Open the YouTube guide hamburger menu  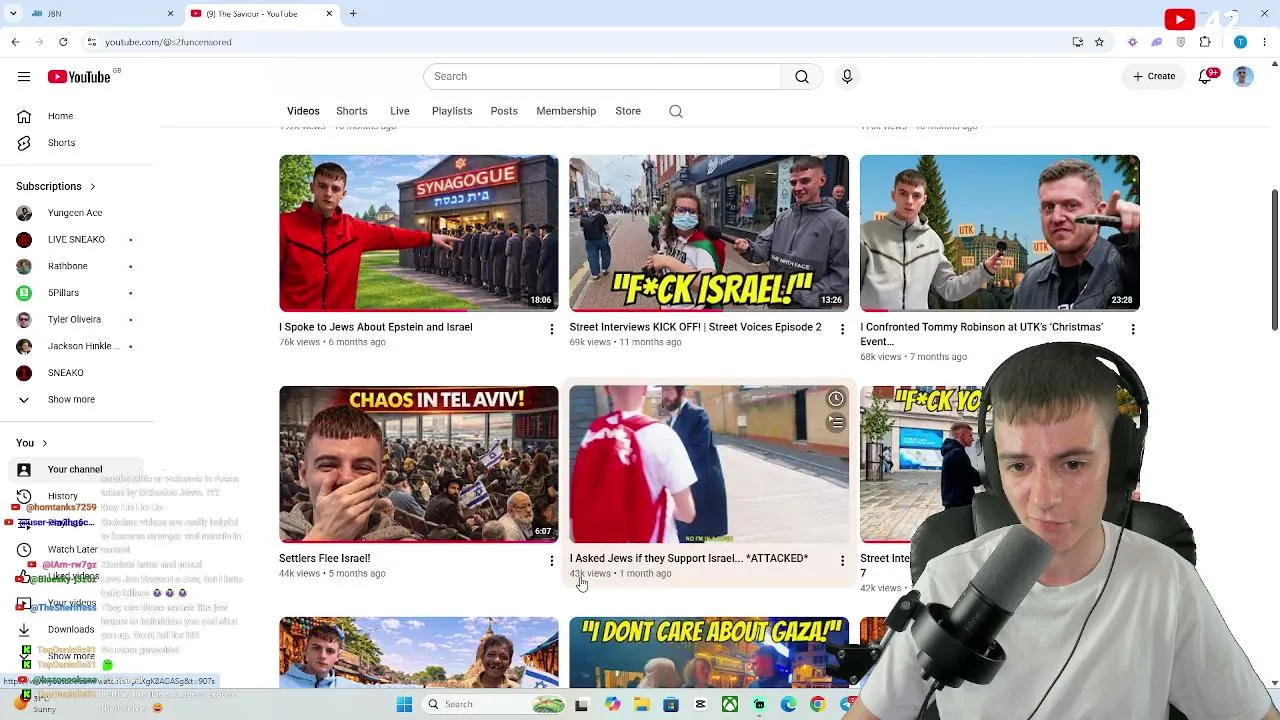[x=24, y=76]
